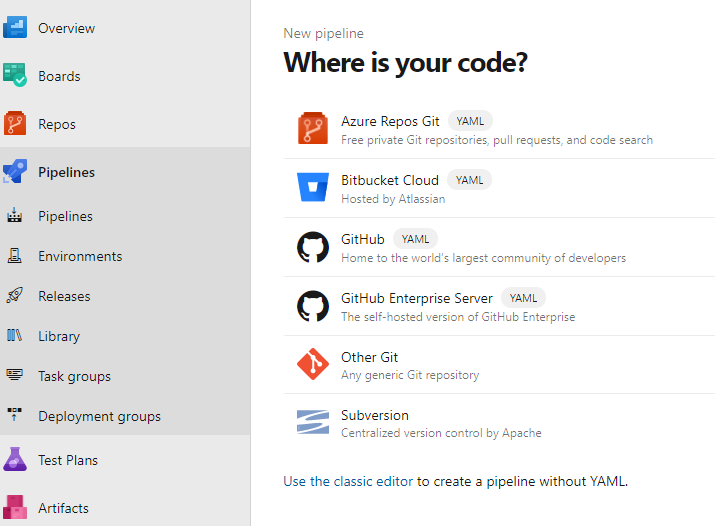Click the Pipelines rocket icon header
Image resolution: width=715 pixels, height=526 pixels.
(x=15, y=171)
